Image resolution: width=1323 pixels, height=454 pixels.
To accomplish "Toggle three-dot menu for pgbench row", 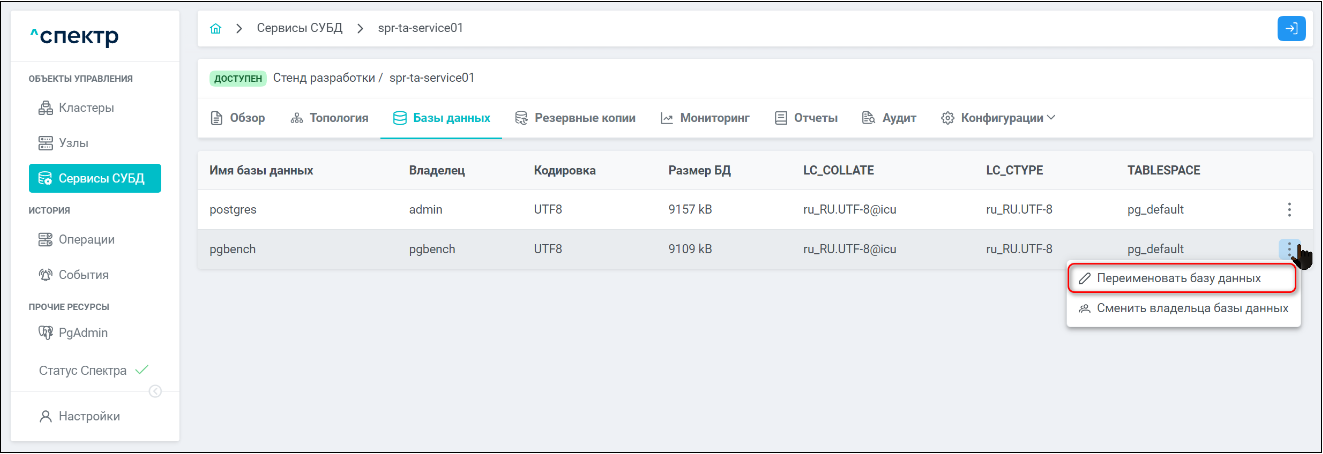I will [1289, 249].
